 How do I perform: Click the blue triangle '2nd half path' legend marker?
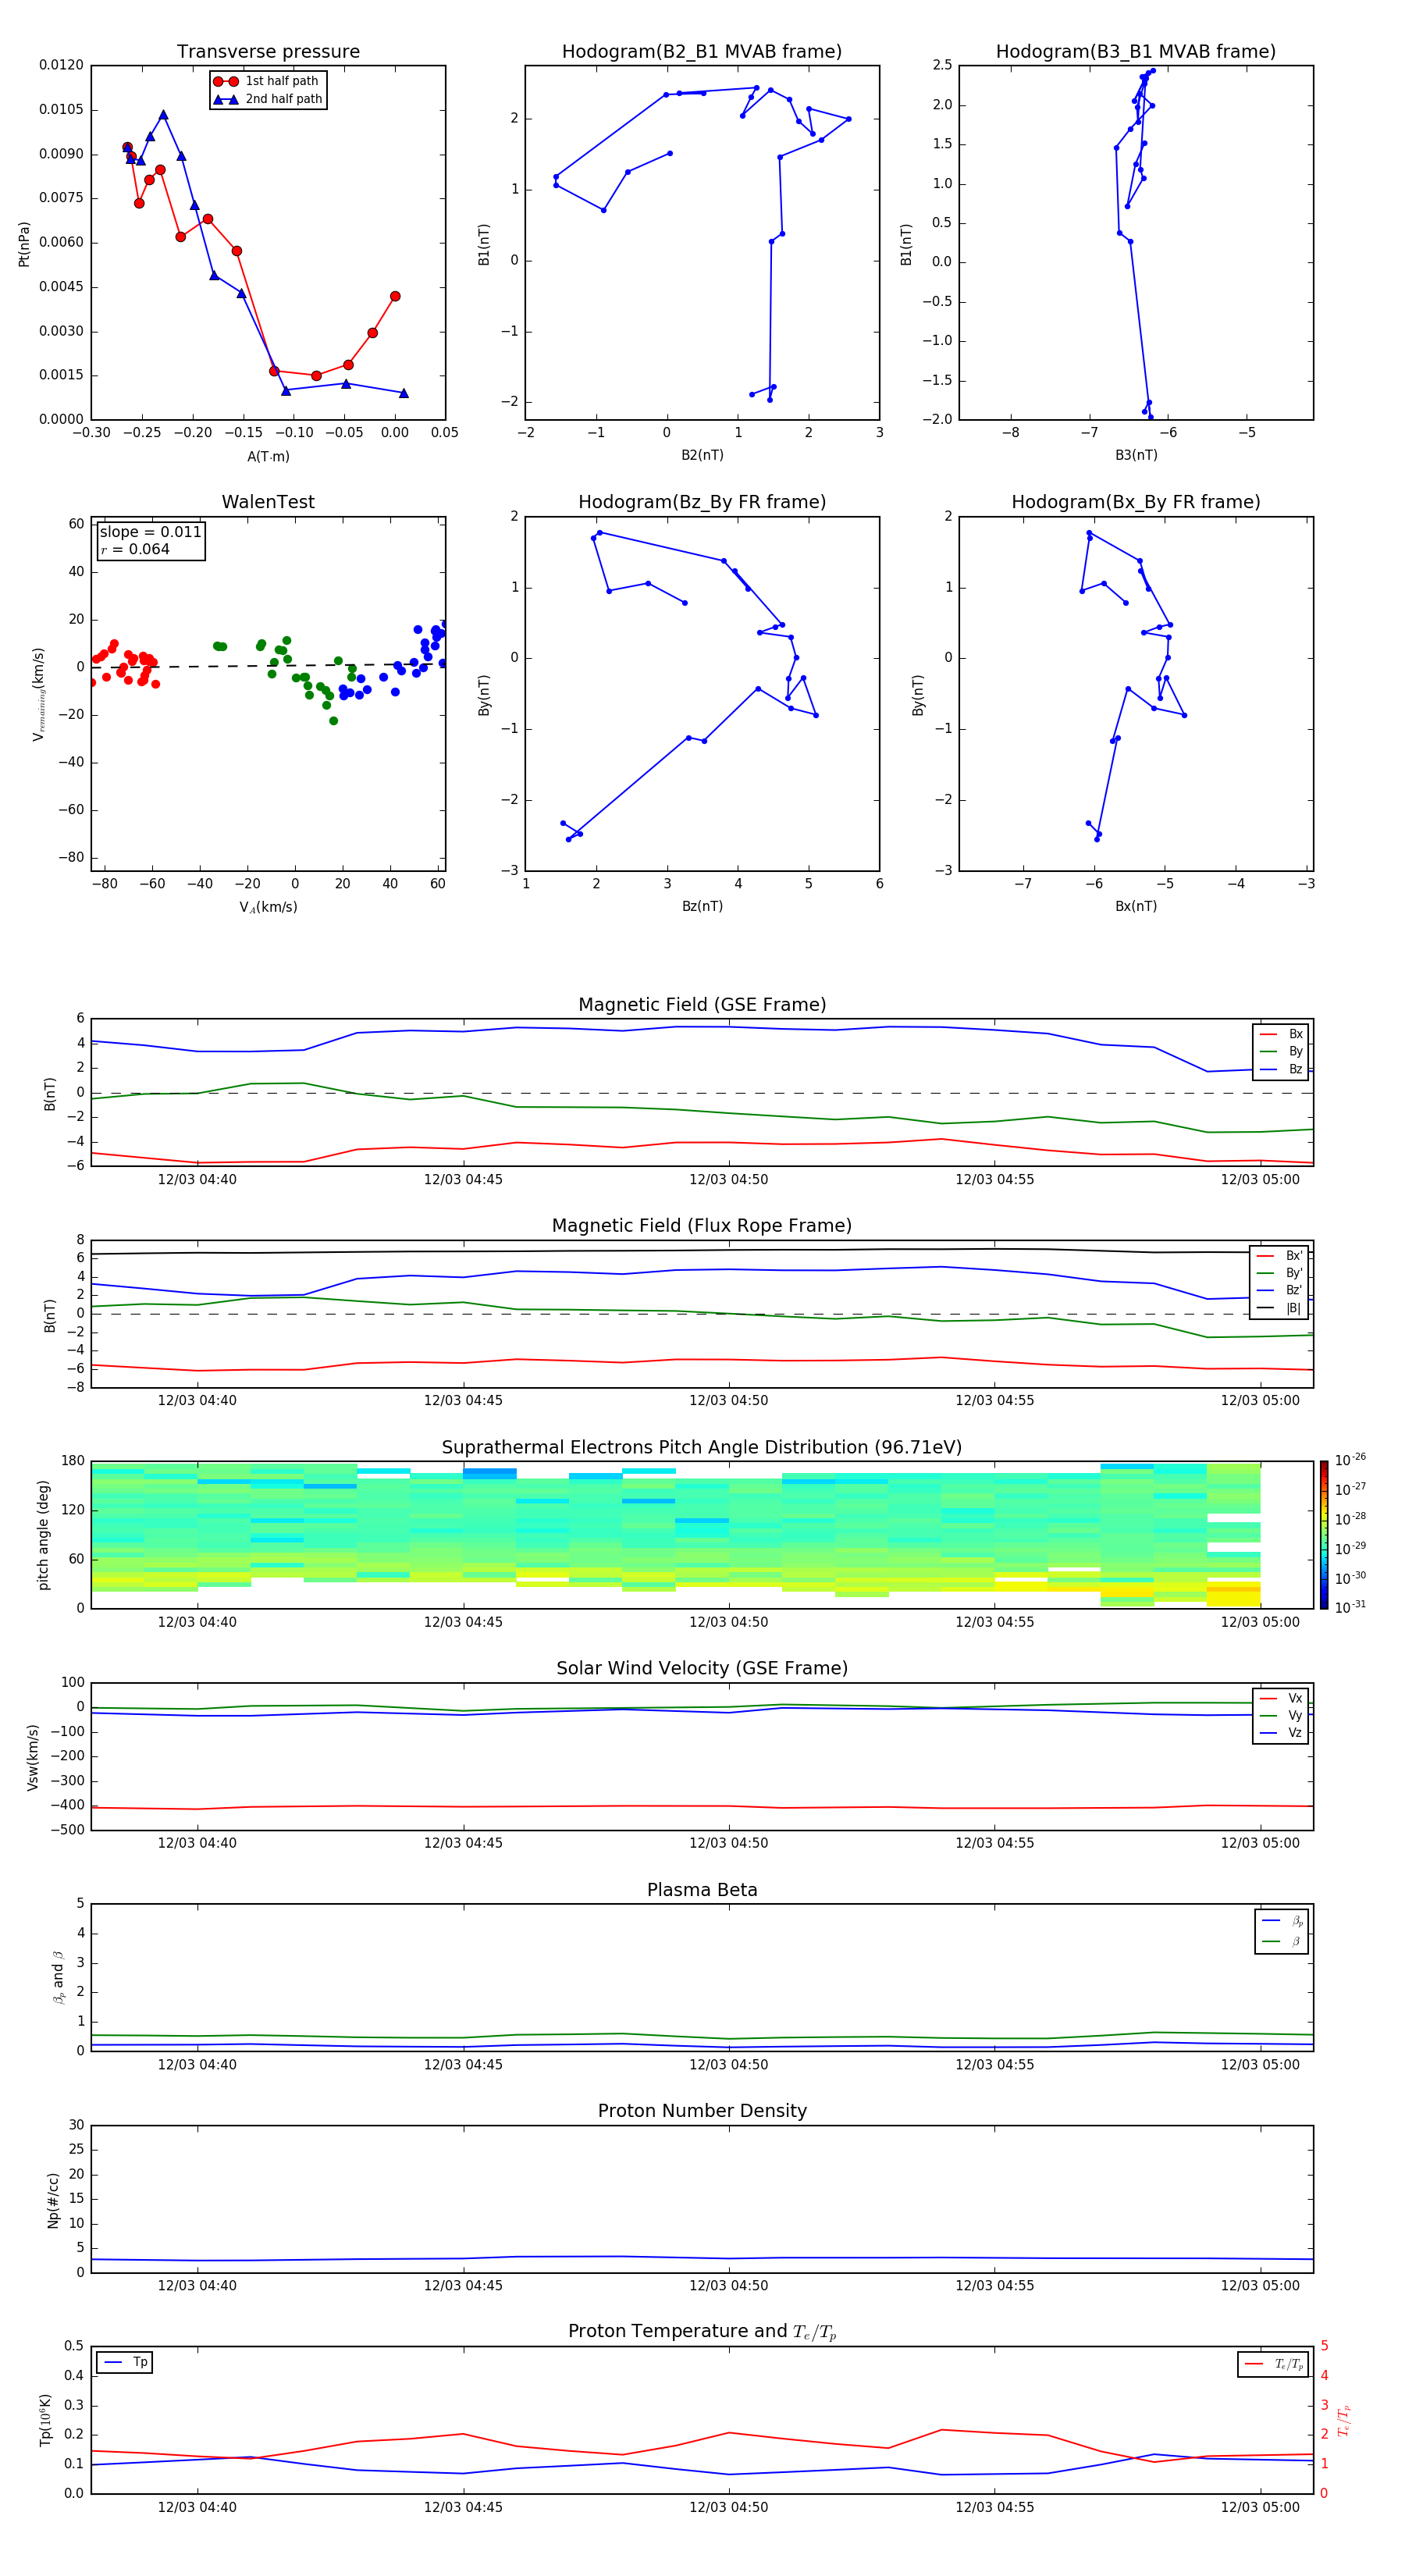coord(226,99)
